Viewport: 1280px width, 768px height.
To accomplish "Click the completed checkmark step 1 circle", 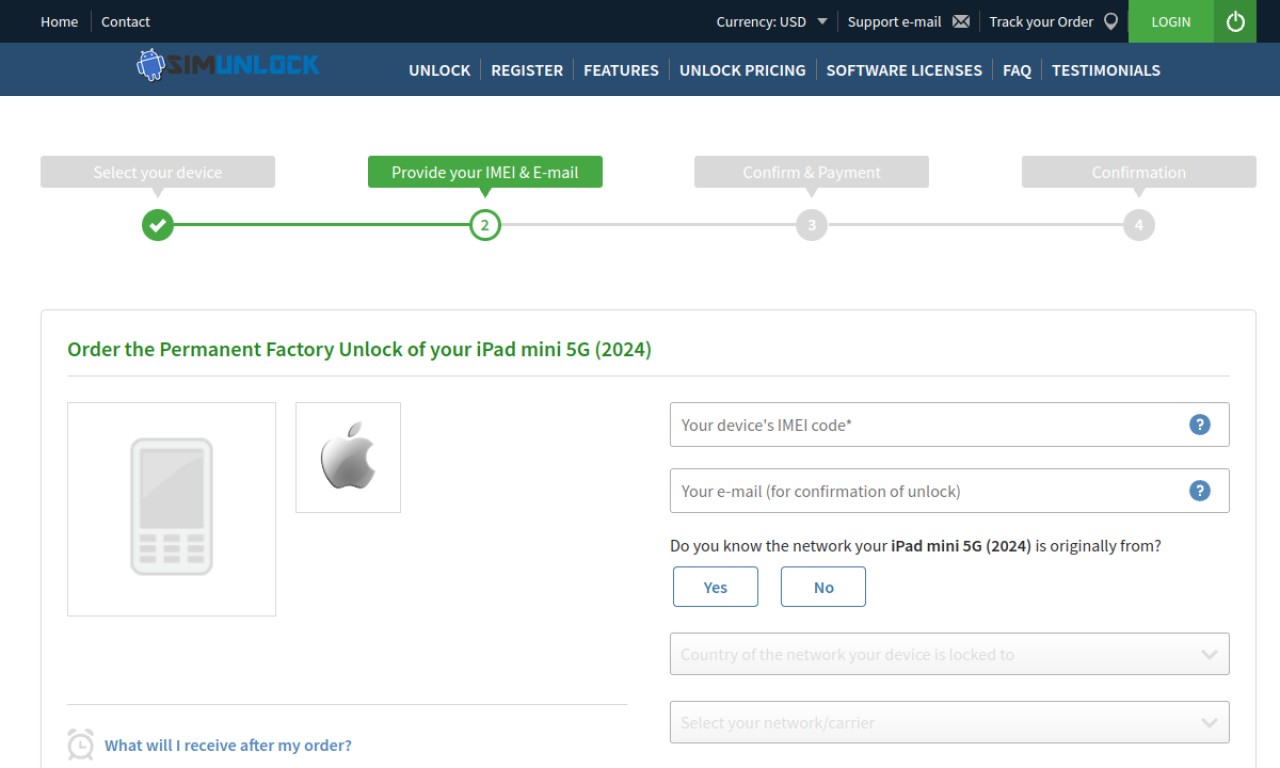I will coord(157,225).
